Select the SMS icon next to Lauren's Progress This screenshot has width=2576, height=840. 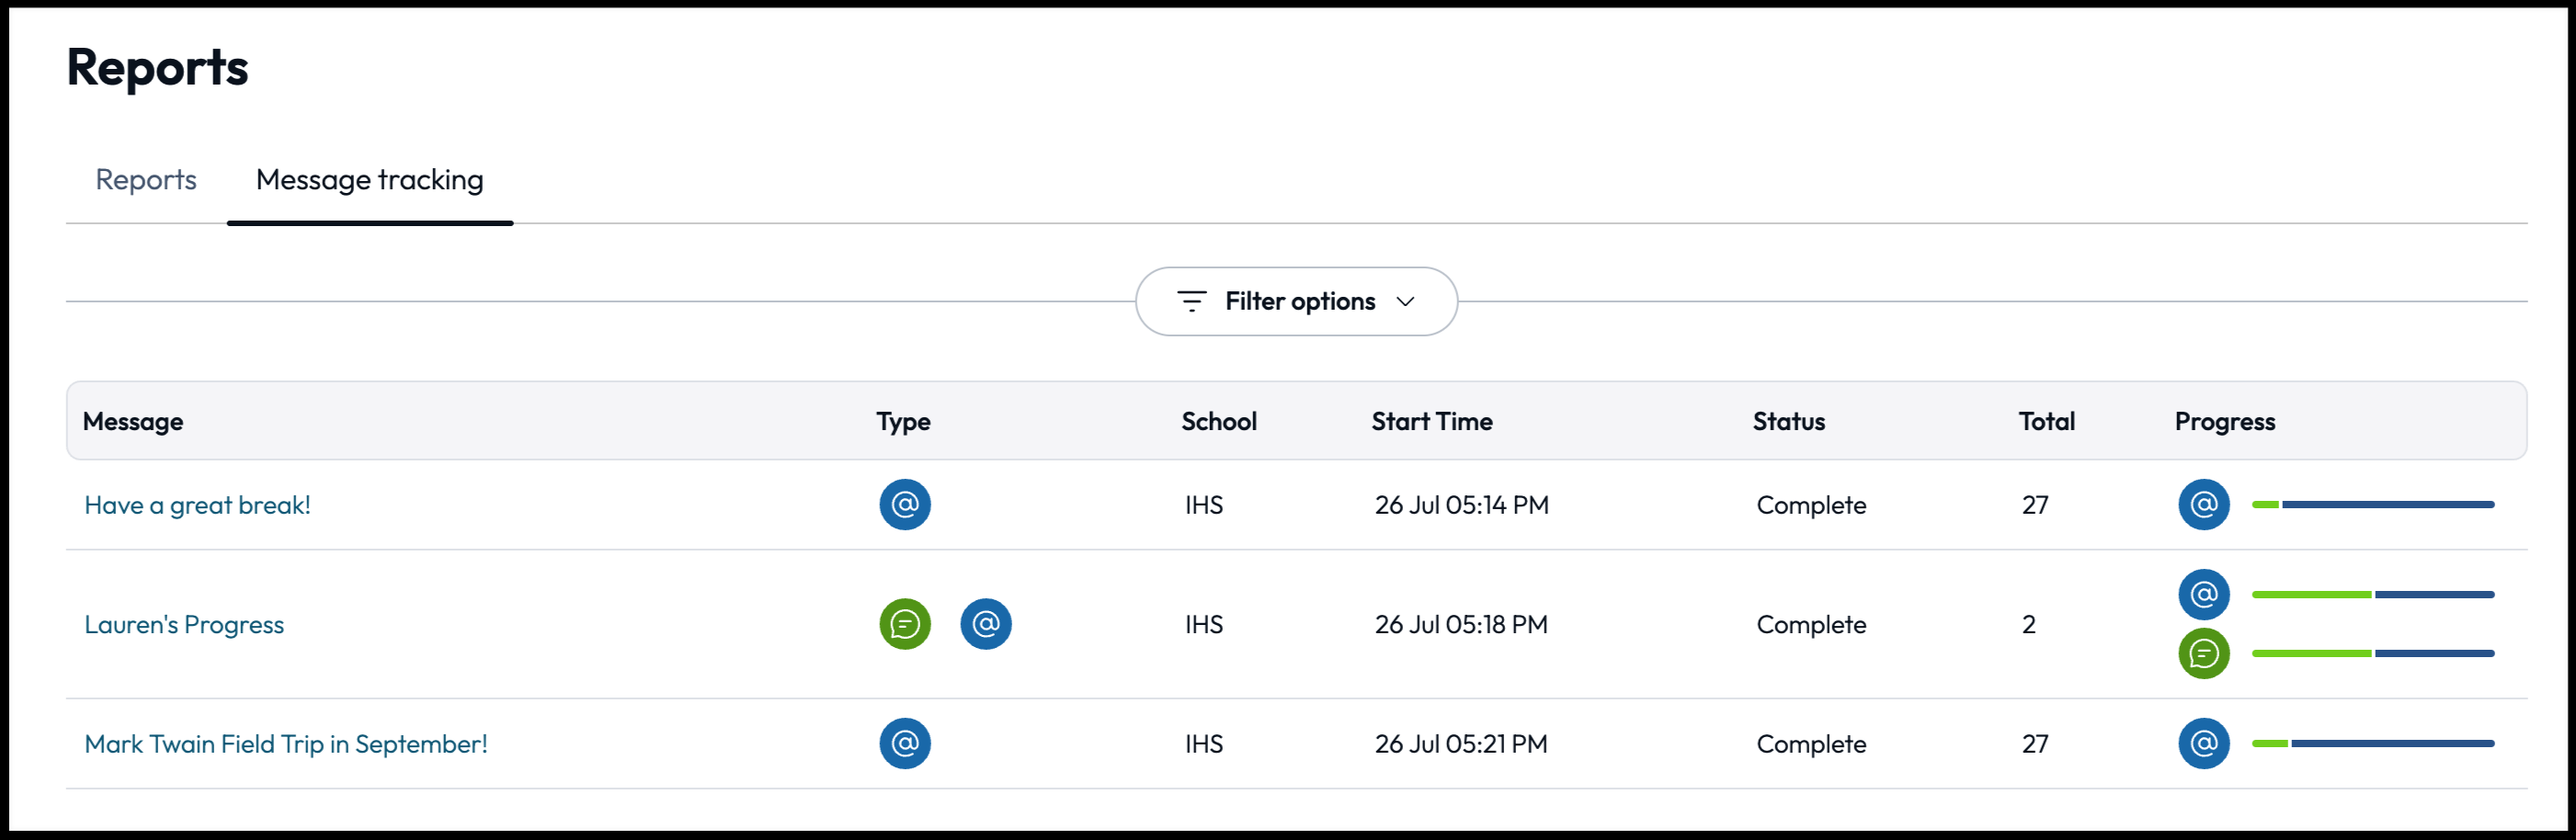[x=904, y=624]
